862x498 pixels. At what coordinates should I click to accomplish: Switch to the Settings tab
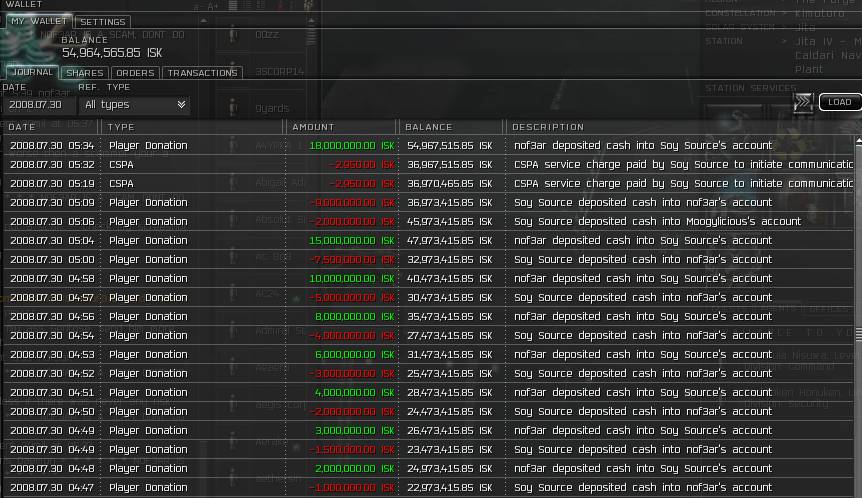(103, 22)
